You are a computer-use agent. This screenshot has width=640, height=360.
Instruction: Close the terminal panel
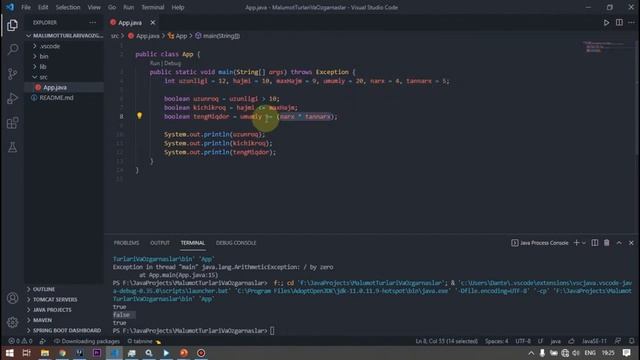631,243
